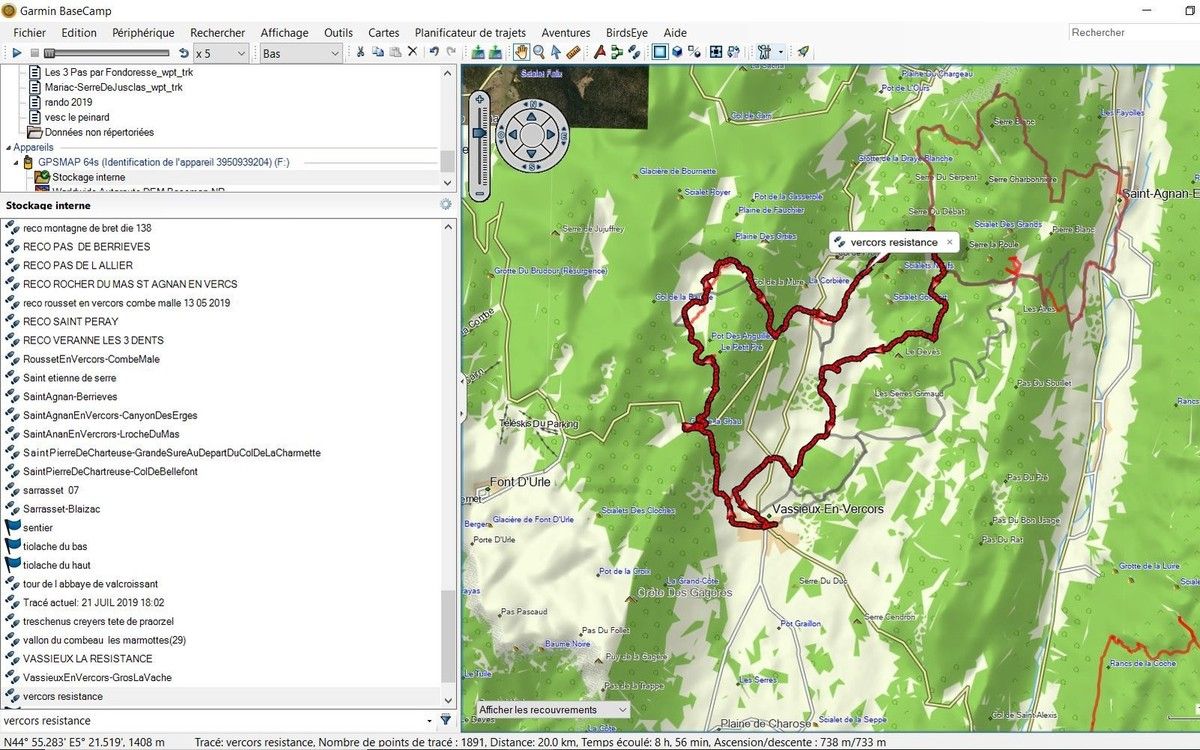Open the Afficher les recouvrements dropdown
Viewport: 1200px width, 750px height.
point(554,710)
